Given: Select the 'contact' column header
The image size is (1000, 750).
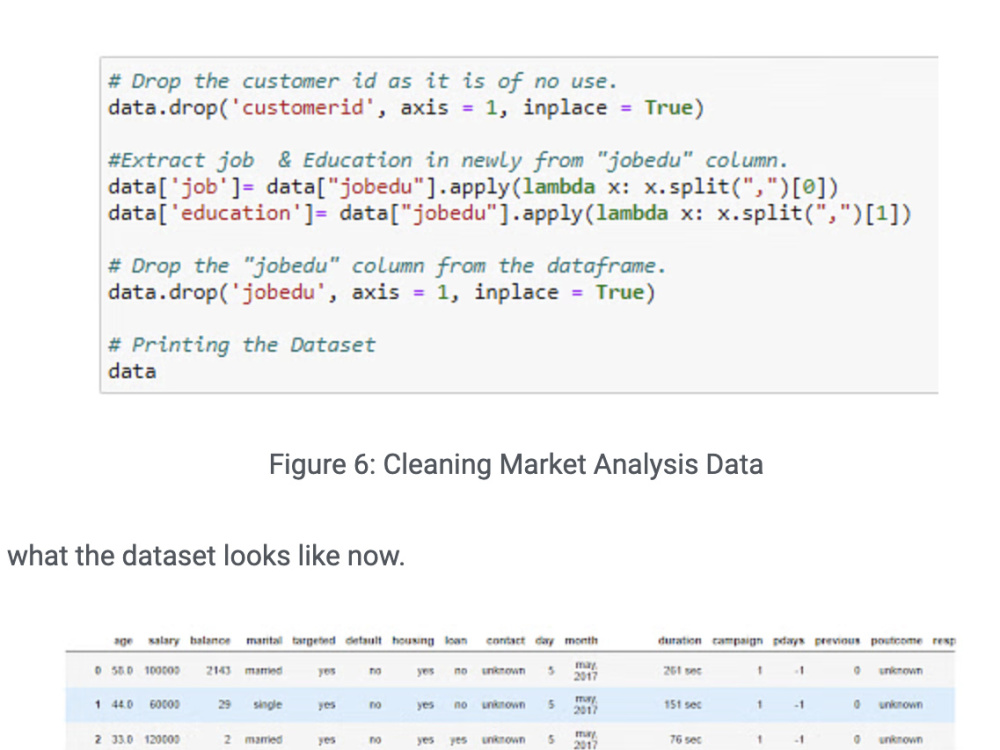Looking at the screenshot, I should tap(505, 640).
